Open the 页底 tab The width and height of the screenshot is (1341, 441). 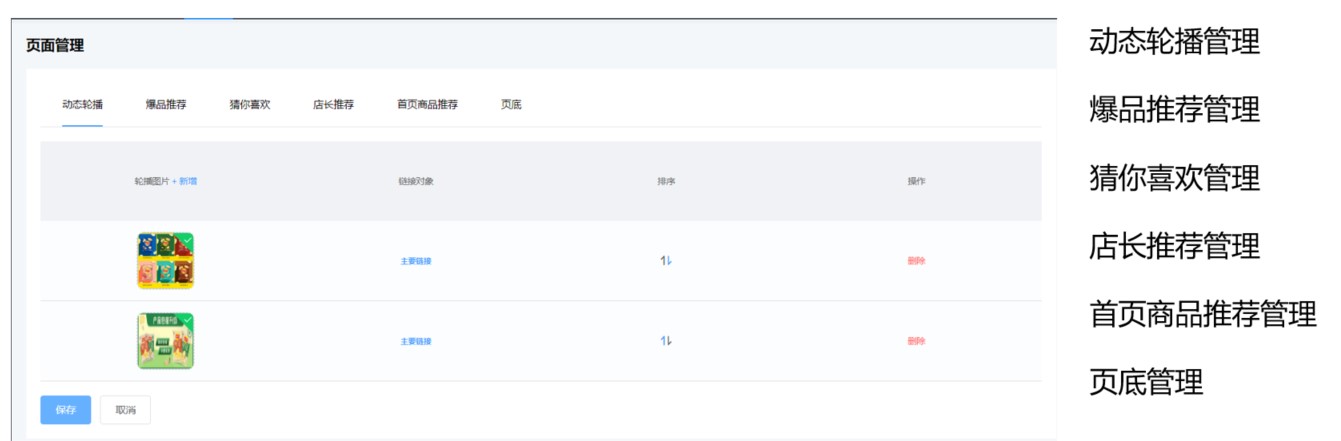tap(511, 105)
